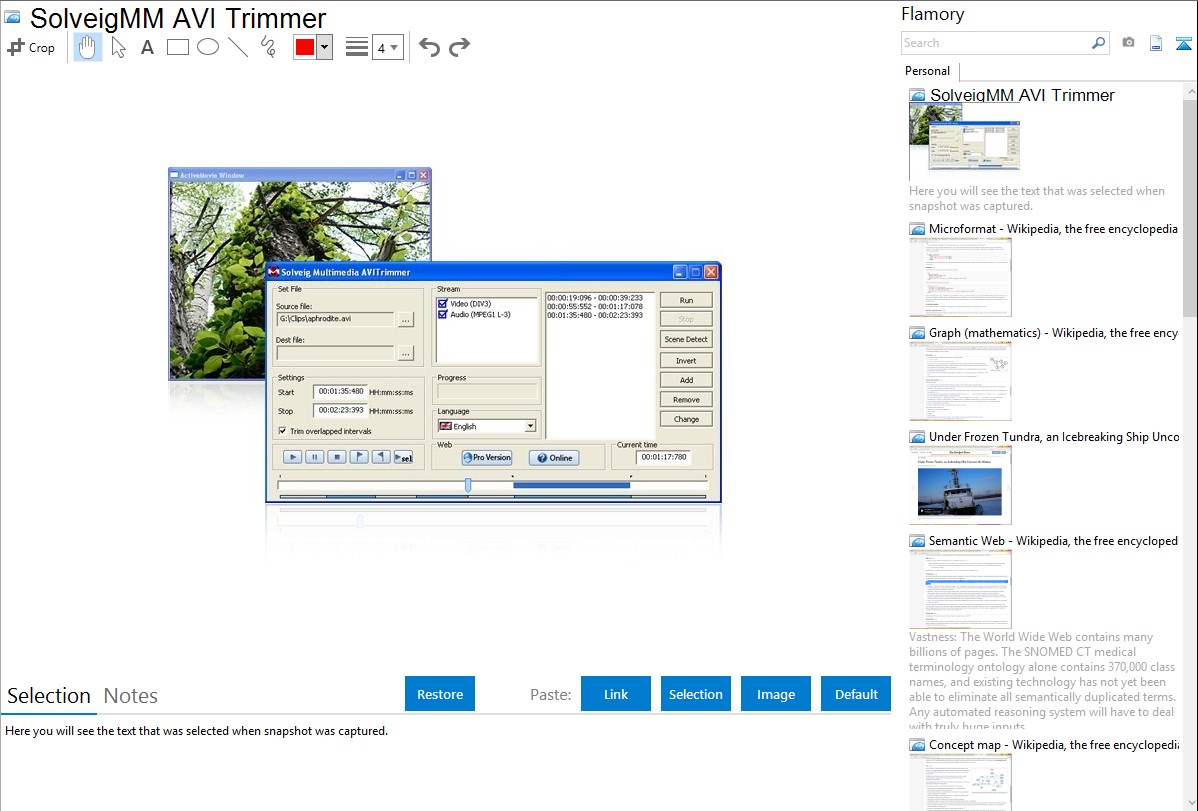Pick the arrow pointer selection tool

point(118,47)
